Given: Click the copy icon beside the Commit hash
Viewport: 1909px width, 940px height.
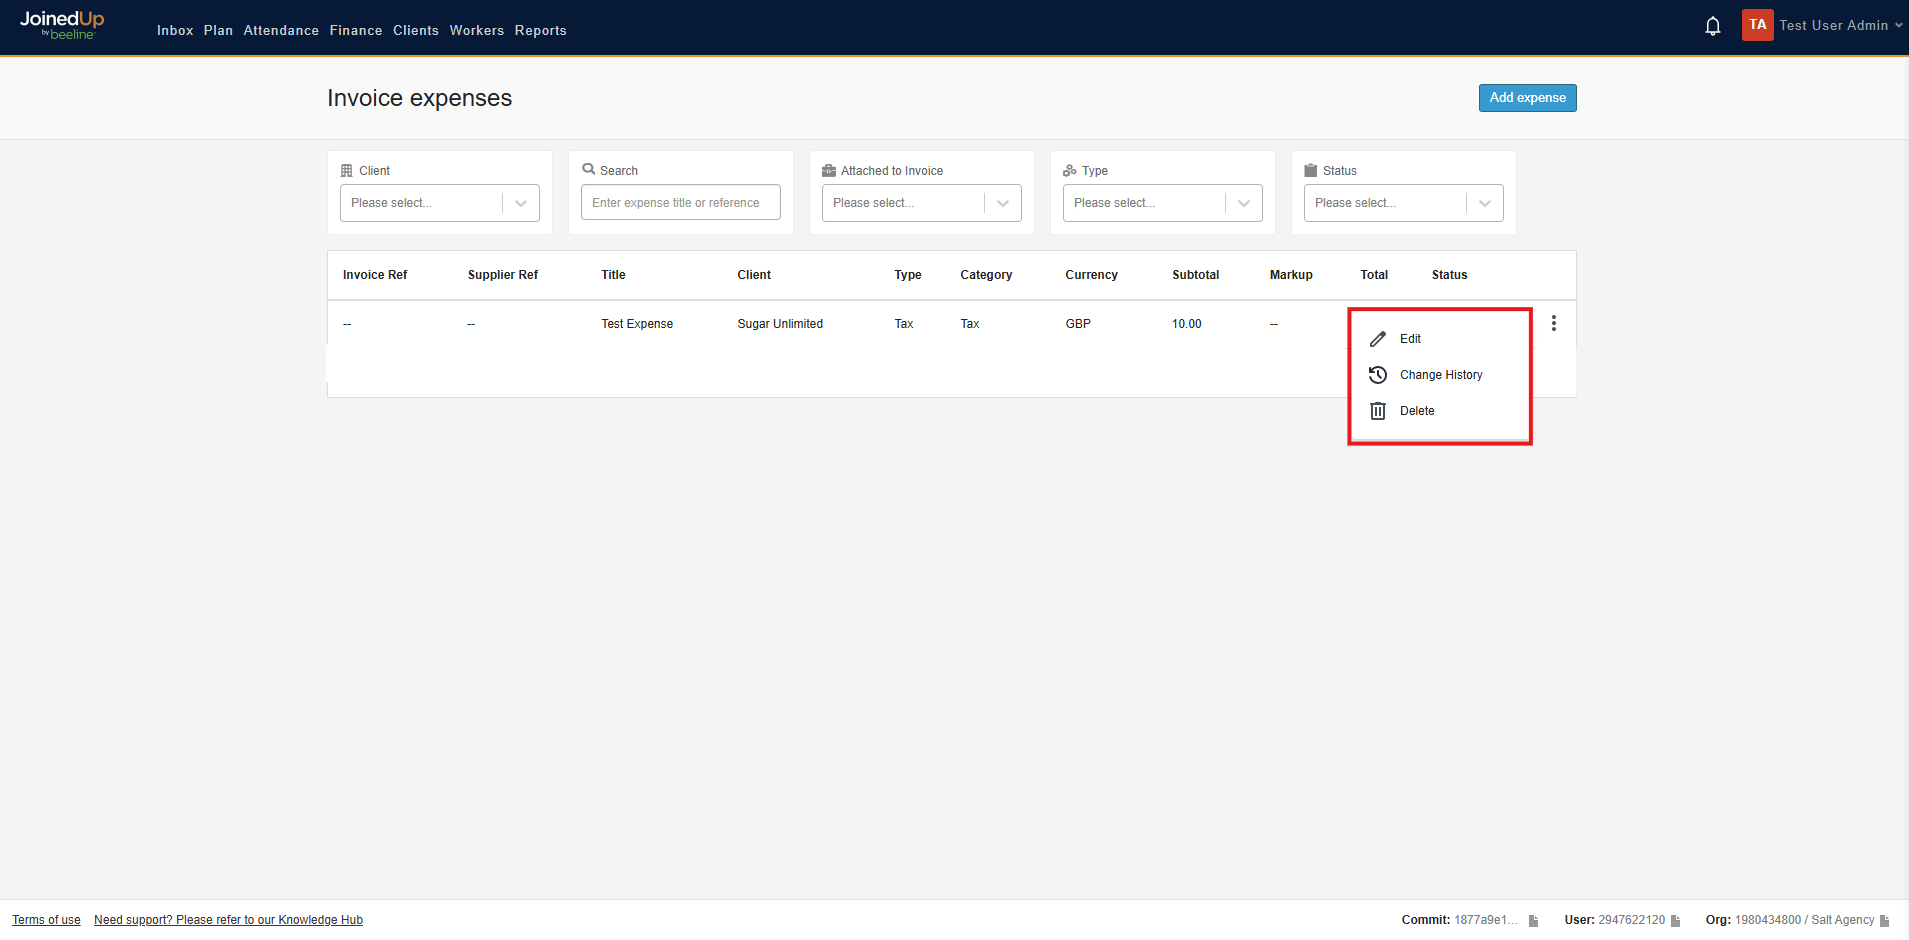Looking at the screenshot, I should click(1532, 920).
